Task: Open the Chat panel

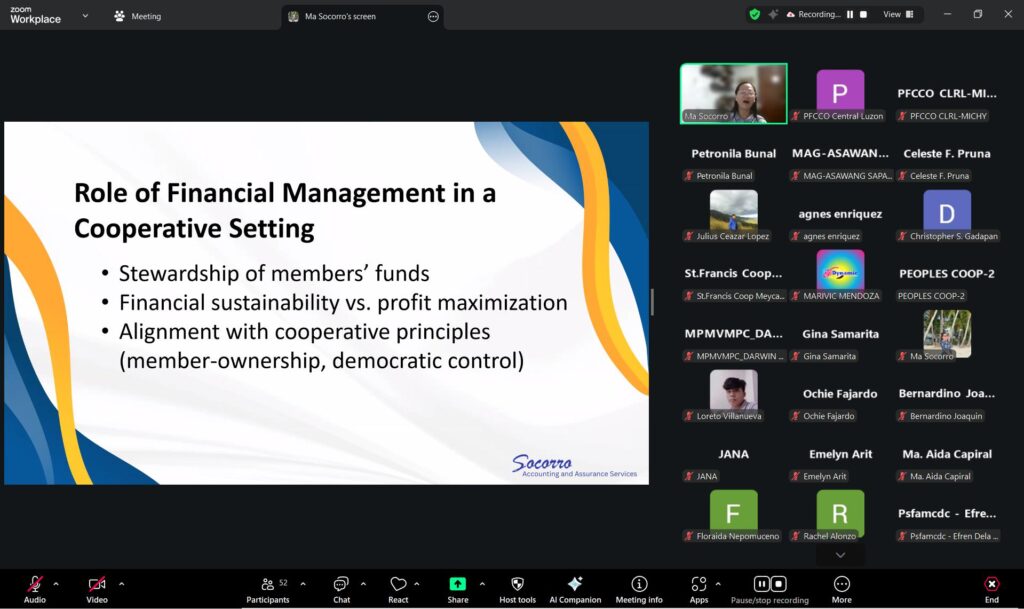Action: pyautogui.click(x=341, y=585)
